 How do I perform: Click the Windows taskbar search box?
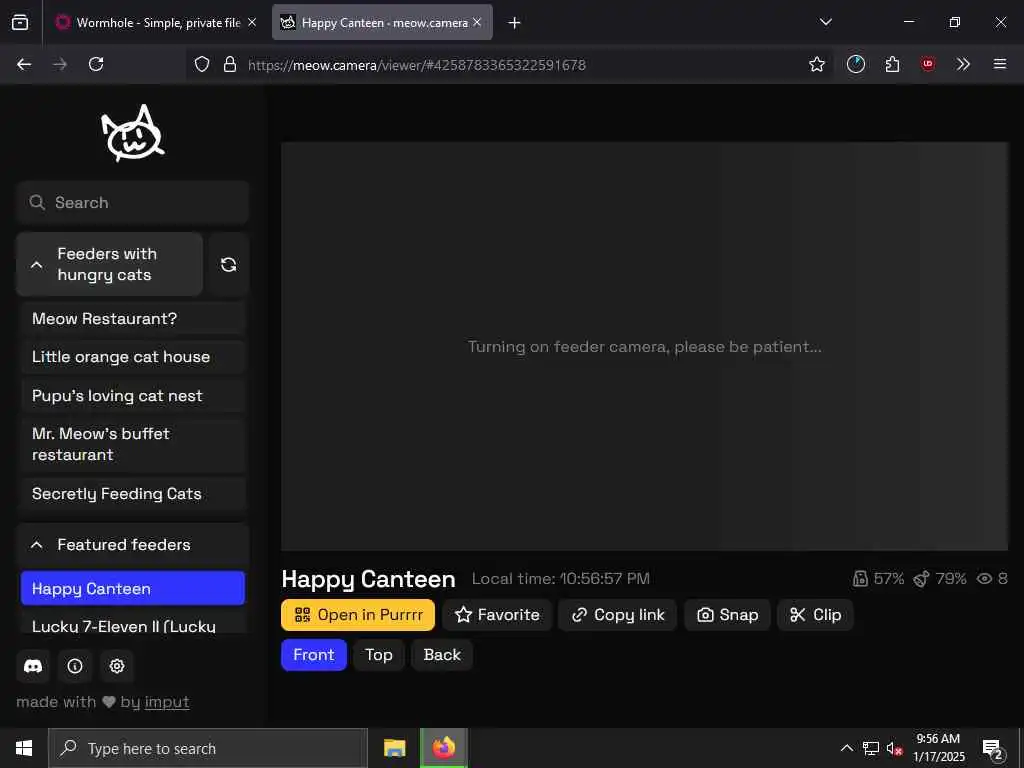coord(208,748)
